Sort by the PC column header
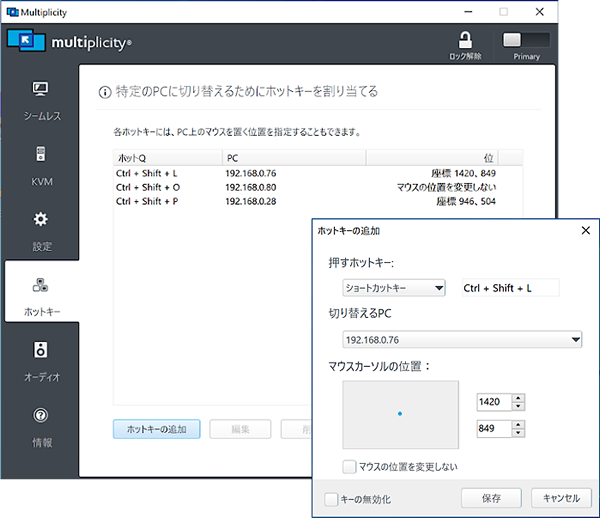 [294, 158]
